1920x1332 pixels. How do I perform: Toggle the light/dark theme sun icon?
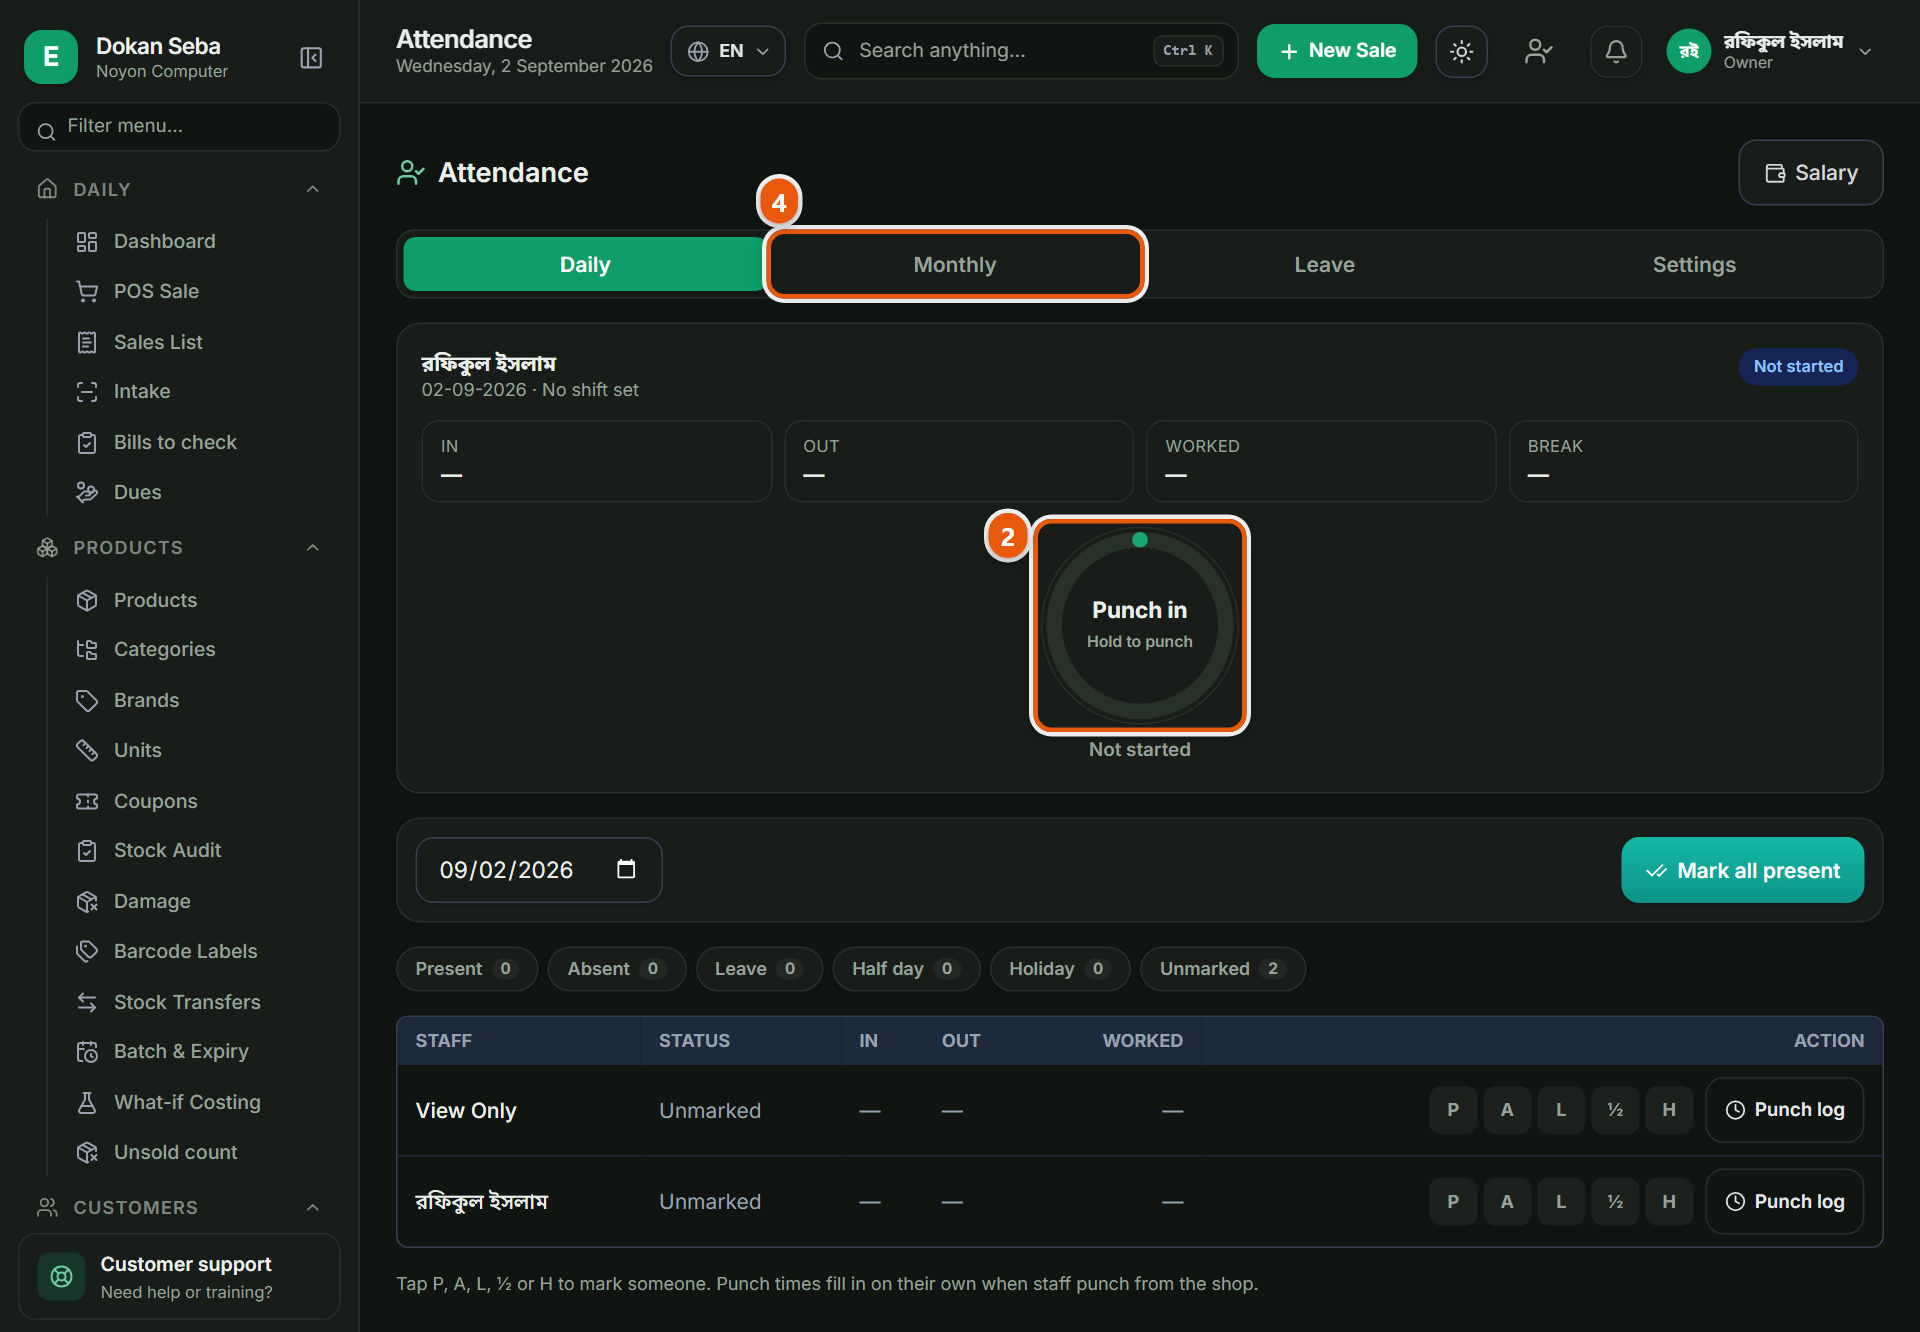[x=1461, y=51]
